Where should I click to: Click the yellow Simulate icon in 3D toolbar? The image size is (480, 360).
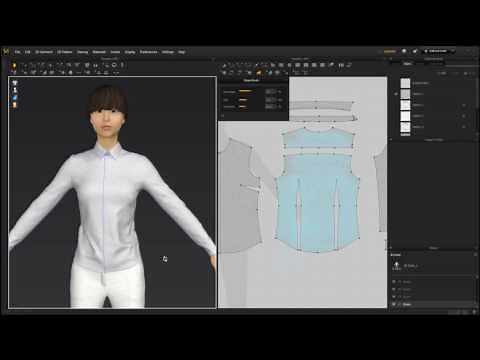pos(14,65)
